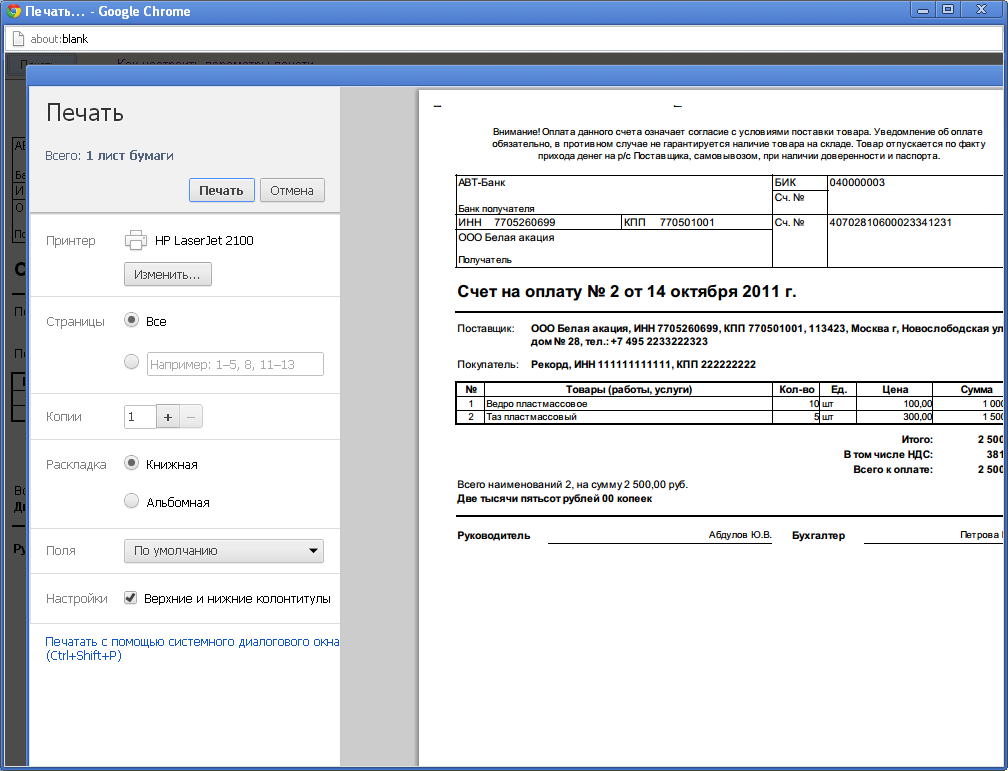Click the copies number field

(140, 417)
